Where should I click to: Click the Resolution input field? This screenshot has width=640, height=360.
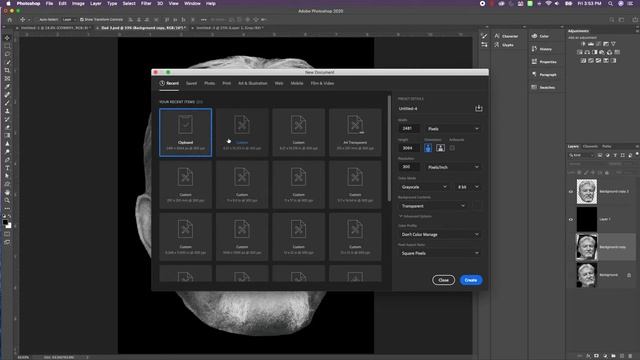point(409,167)
